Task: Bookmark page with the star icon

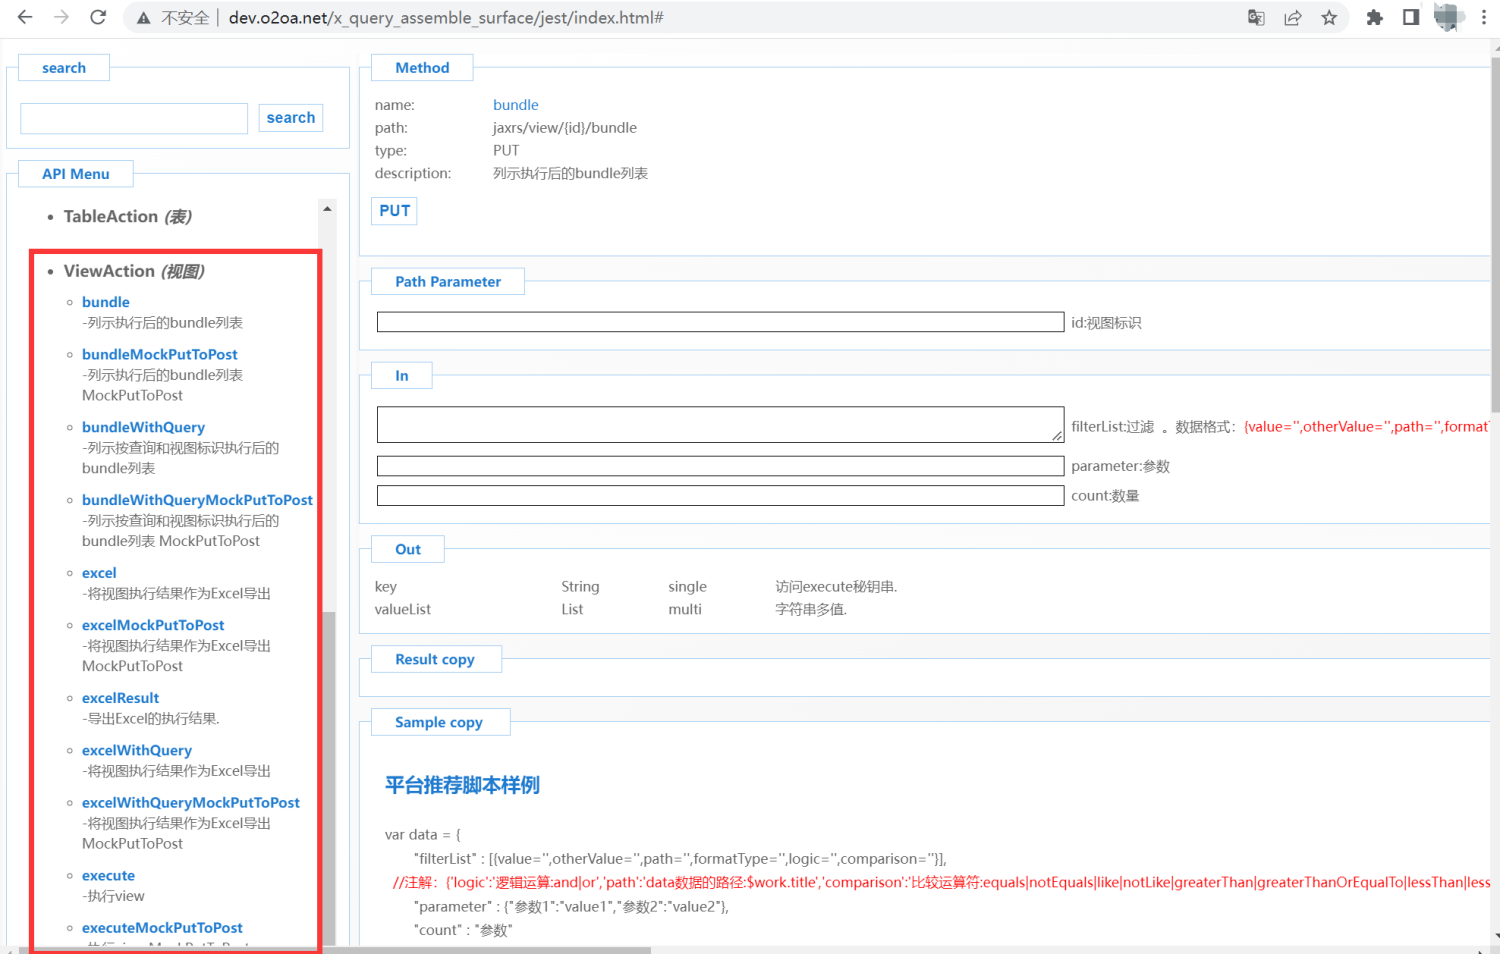Action: pyautogui.click(x=1329, y=17)
